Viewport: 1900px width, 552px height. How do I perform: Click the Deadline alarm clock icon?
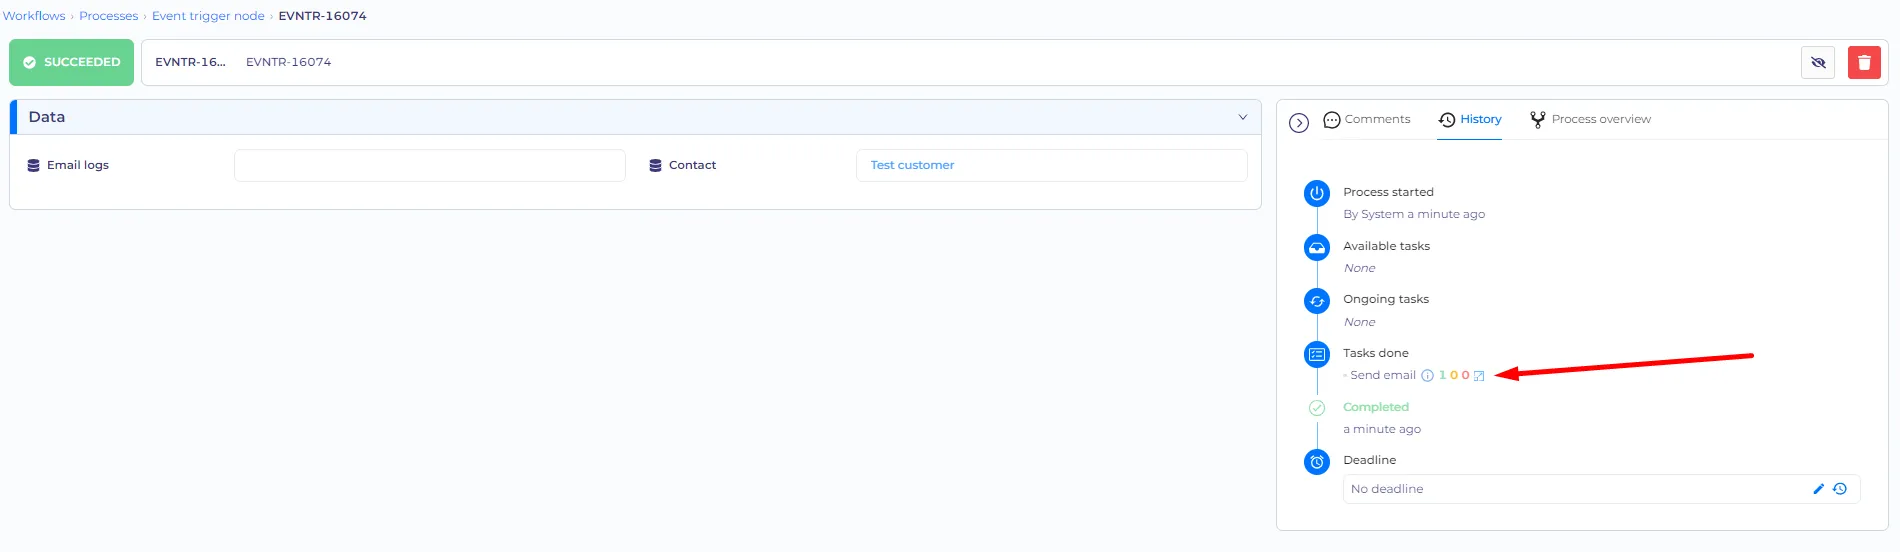coord(1317,462)
